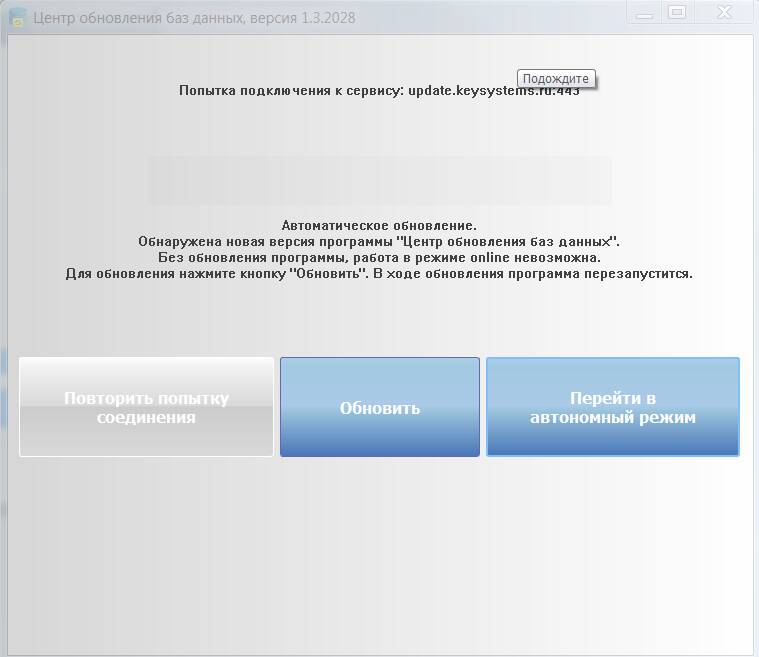759x657 pixels.
Task: Minimize the update center window
Action: click(644, 13)
